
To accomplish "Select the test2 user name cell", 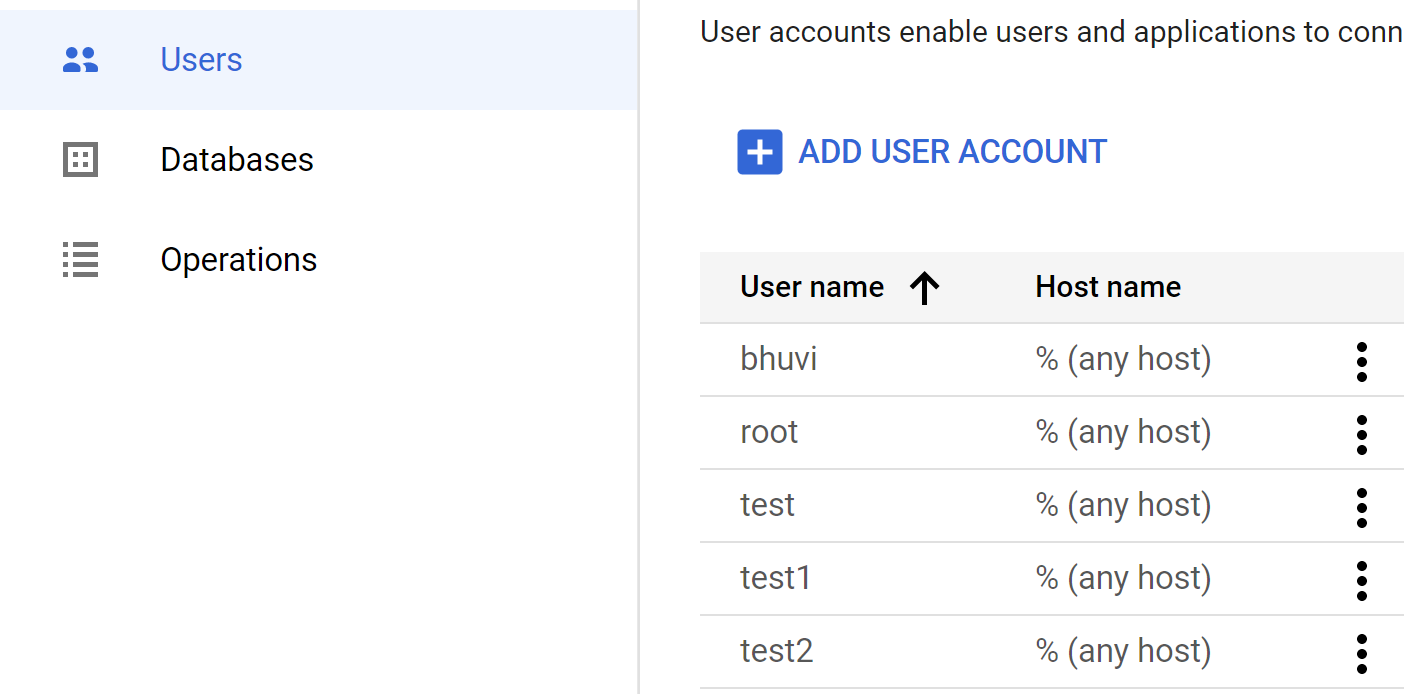I will click(x=776, y=651).
